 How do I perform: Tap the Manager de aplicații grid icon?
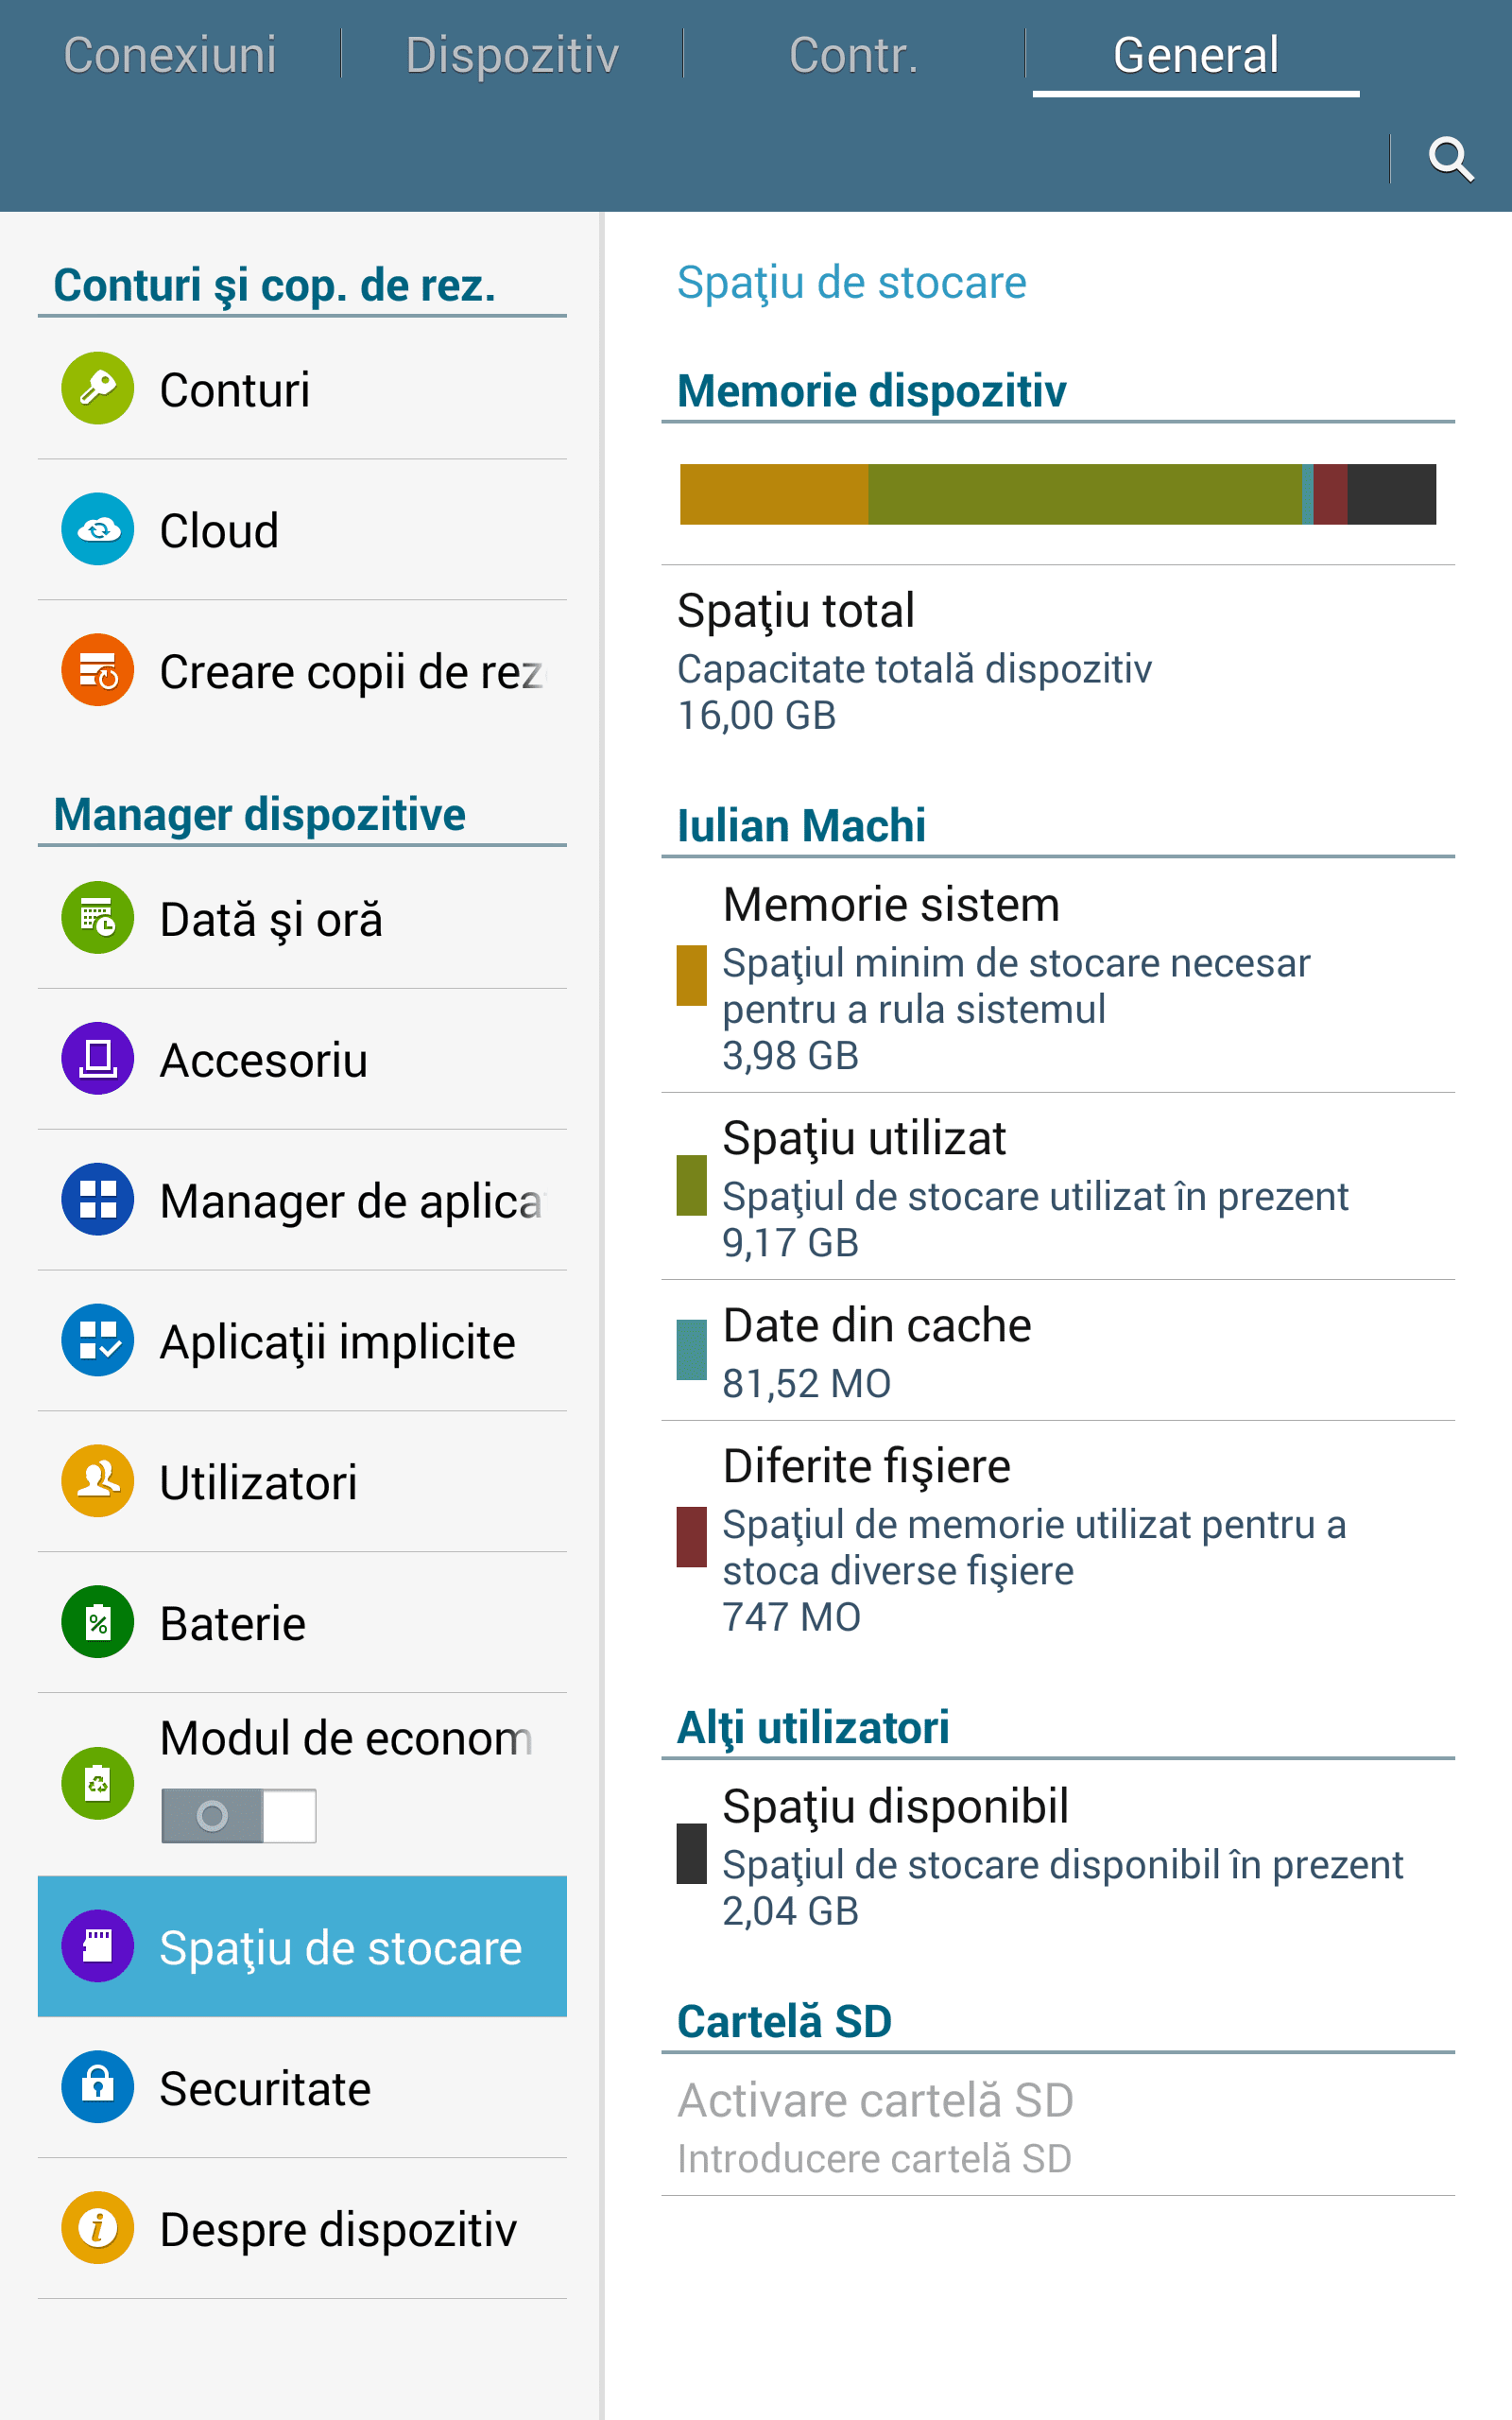pyautogui.click(x=98, y=1199)
